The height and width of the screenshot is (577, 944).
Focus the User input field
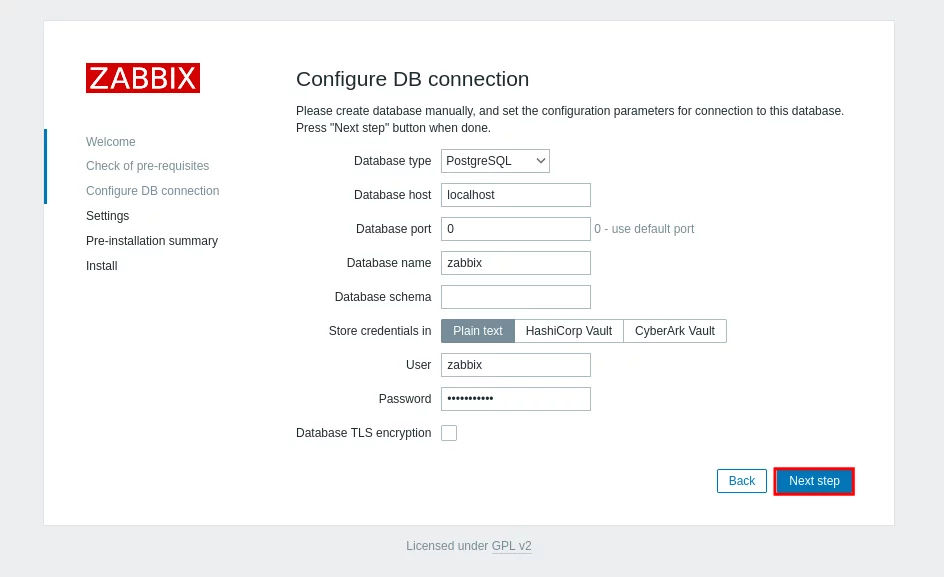[x=515, y=365]
